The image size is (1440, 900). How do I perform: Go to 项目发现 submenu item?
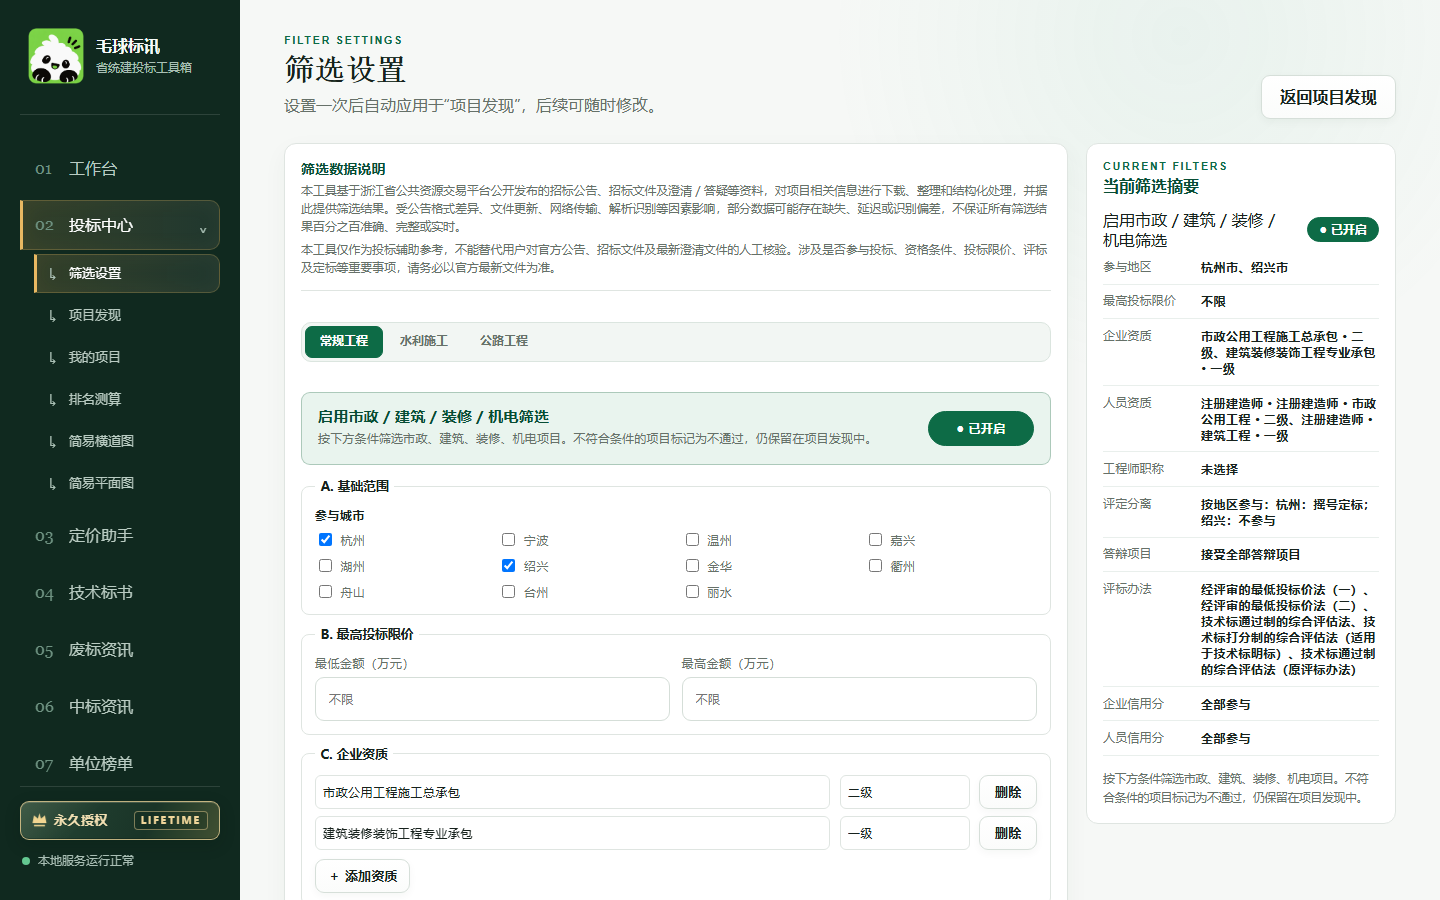[126, 315]
